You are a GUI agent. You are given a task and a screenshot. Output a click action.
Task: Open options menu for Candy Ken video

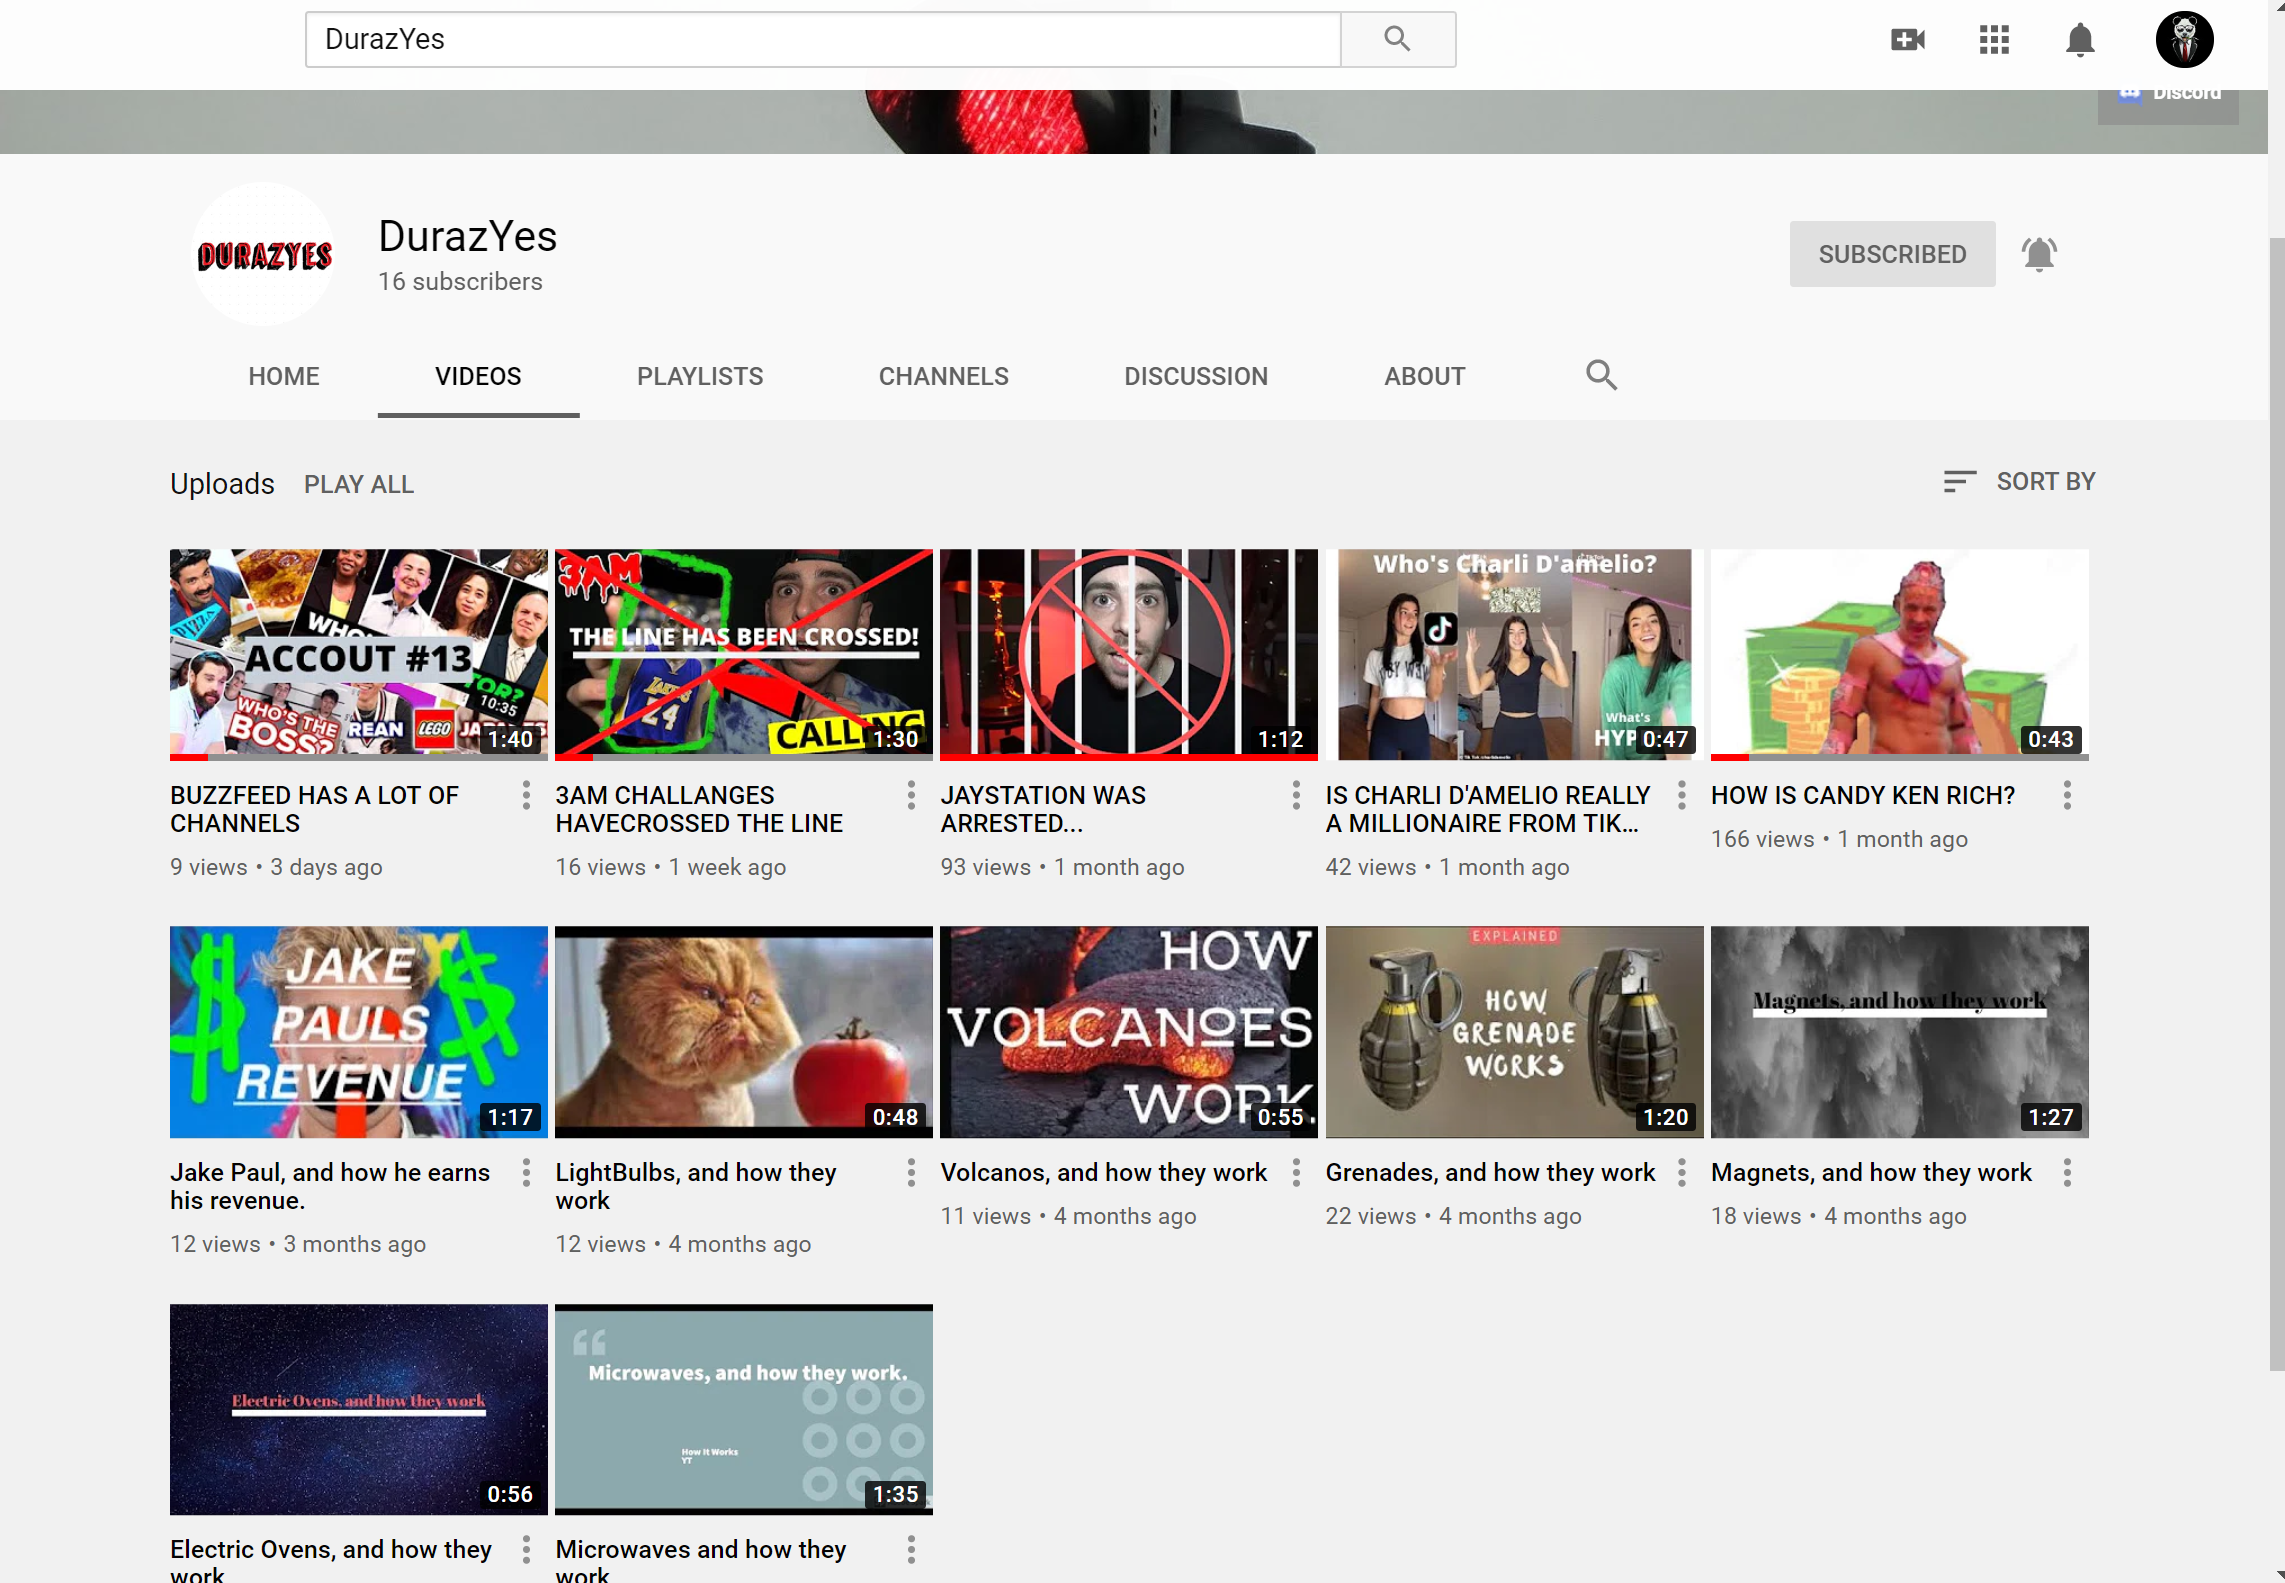point(2067,795)
